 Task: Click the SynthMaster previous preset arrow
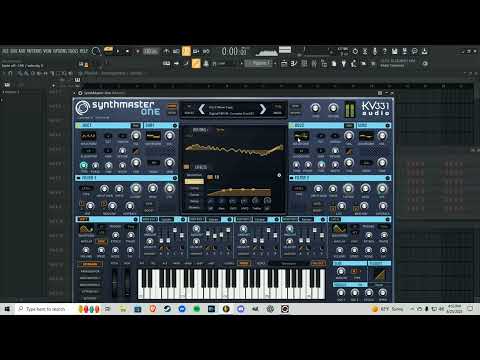pos(201,109)
